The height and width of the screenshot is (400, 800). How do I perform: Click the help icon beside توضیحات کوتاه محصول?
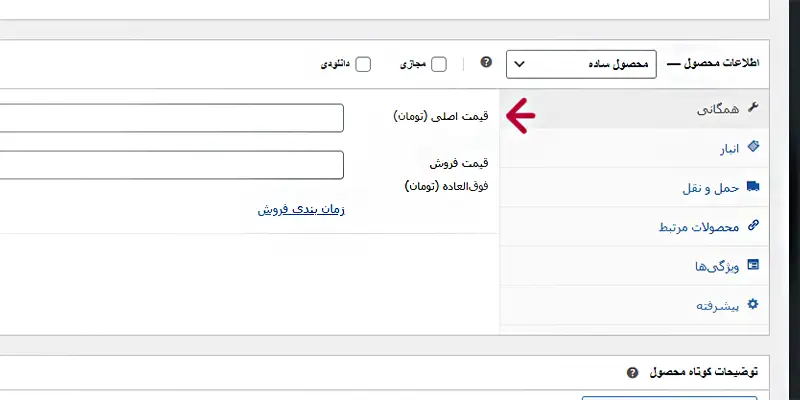click(632, 372)
